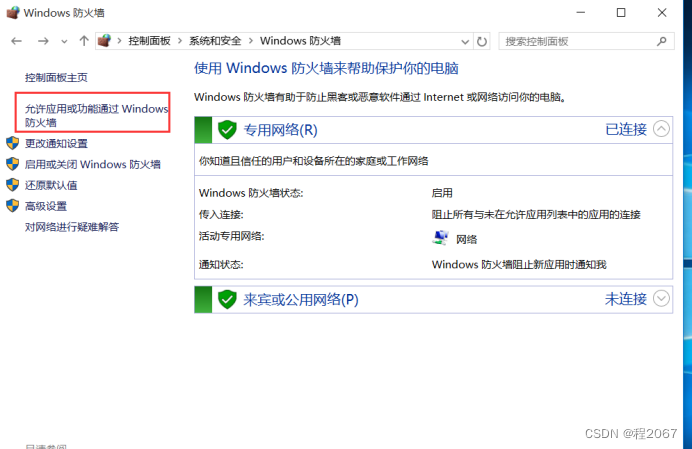
Task: Click the 网络 computer icon
Action: coord(440,238)
